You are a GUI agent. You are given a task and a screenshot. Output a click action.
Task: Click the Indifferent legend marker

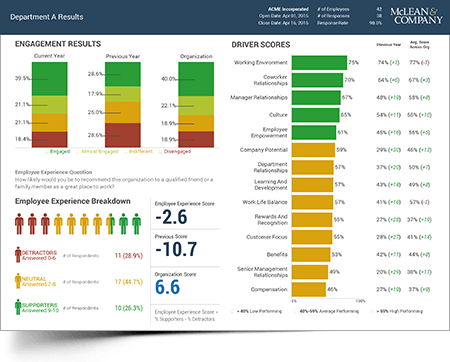[x=126, y=152]
